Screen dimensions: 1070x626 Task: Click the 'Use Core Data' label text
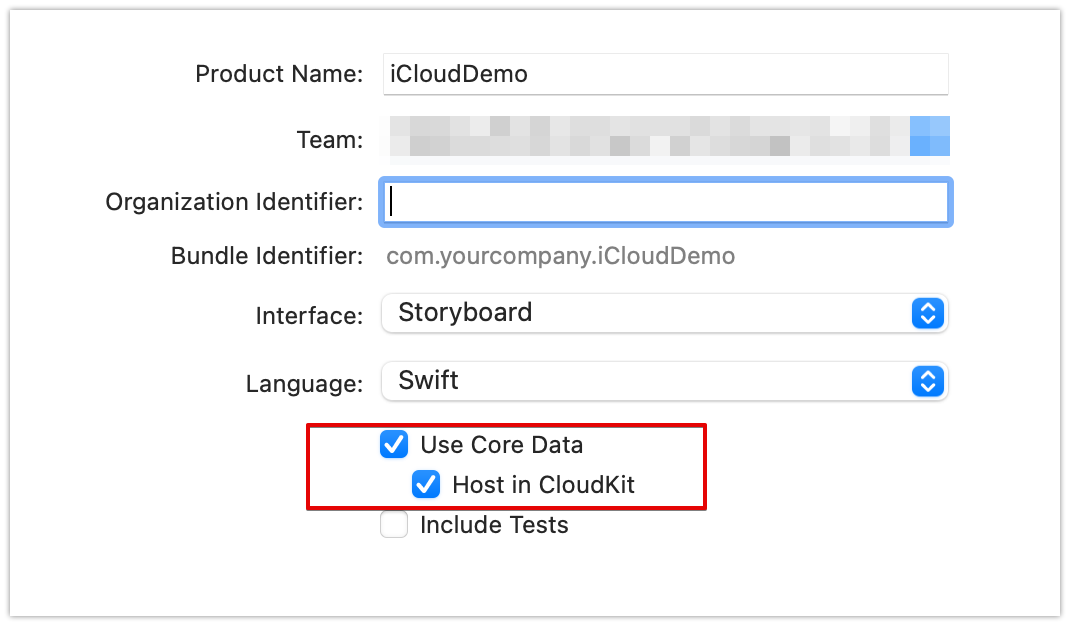[501, 444]
